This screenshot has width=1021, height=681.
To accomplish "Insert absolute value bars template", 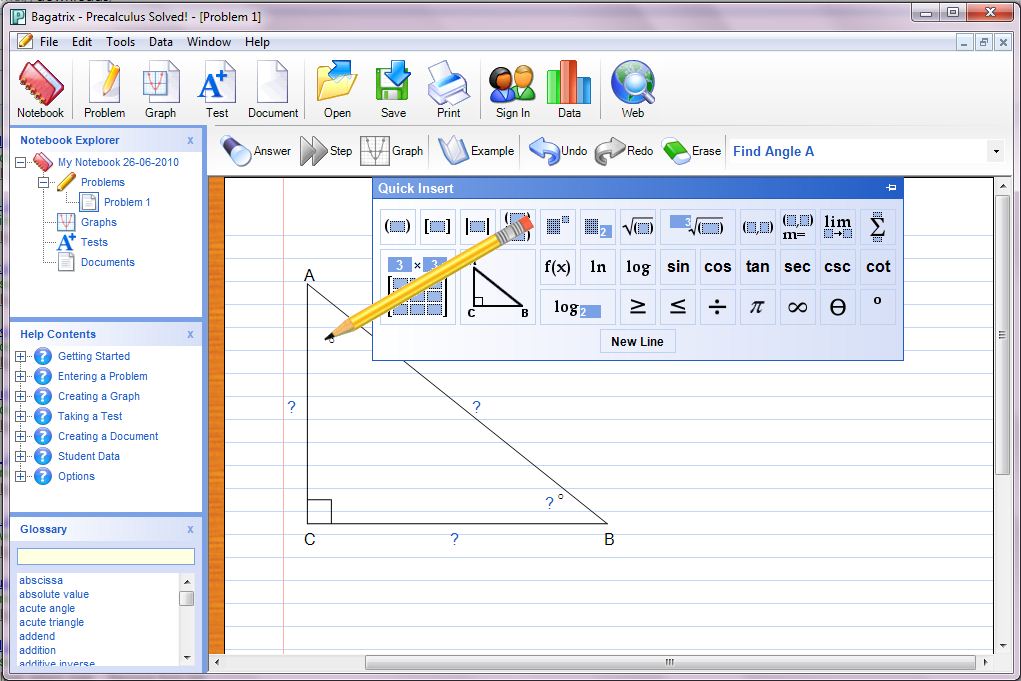I will [477, 227].
